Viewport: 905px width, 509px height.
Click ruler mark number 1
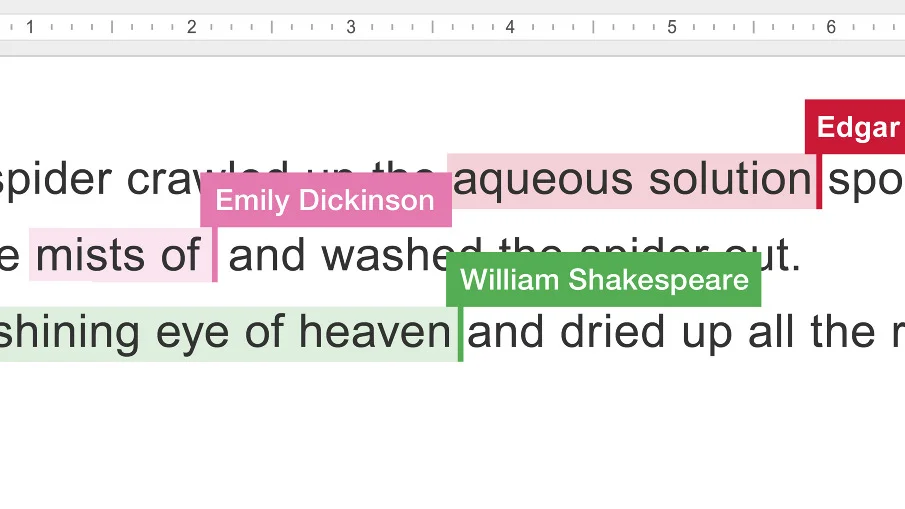point(30,27)
